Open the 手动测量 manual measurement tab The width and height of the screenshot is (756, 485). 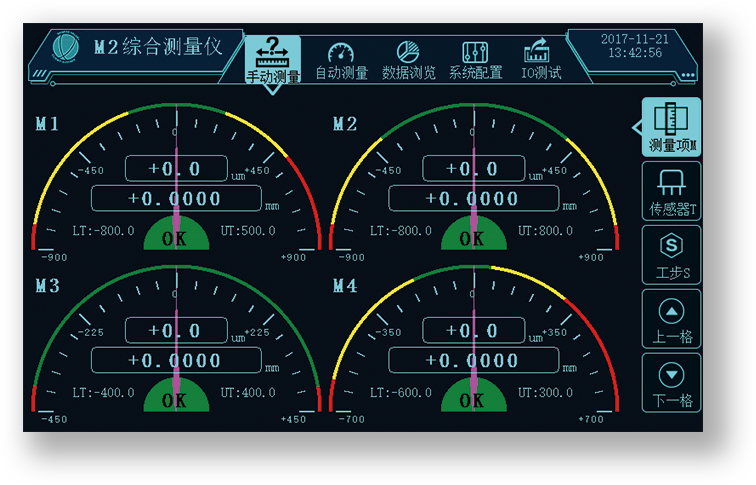[273, 59]
